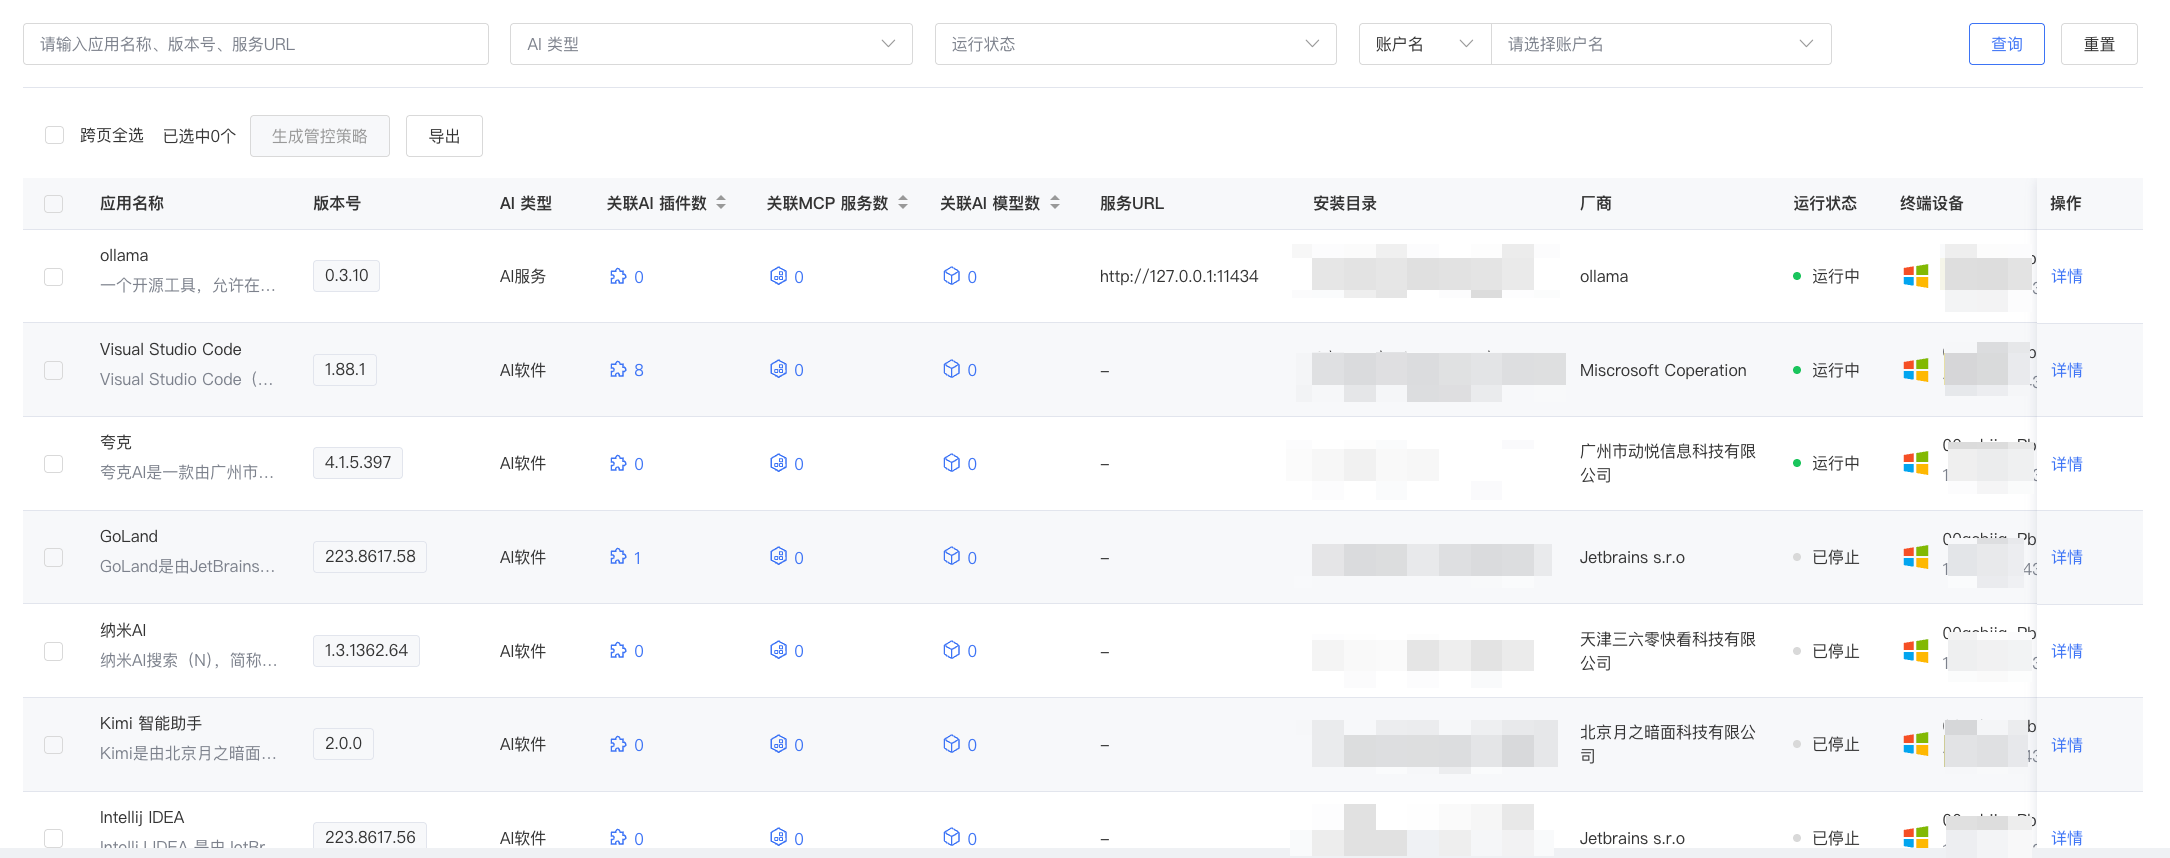Open AI model icon in 纳米AI row

pos(951,650)
